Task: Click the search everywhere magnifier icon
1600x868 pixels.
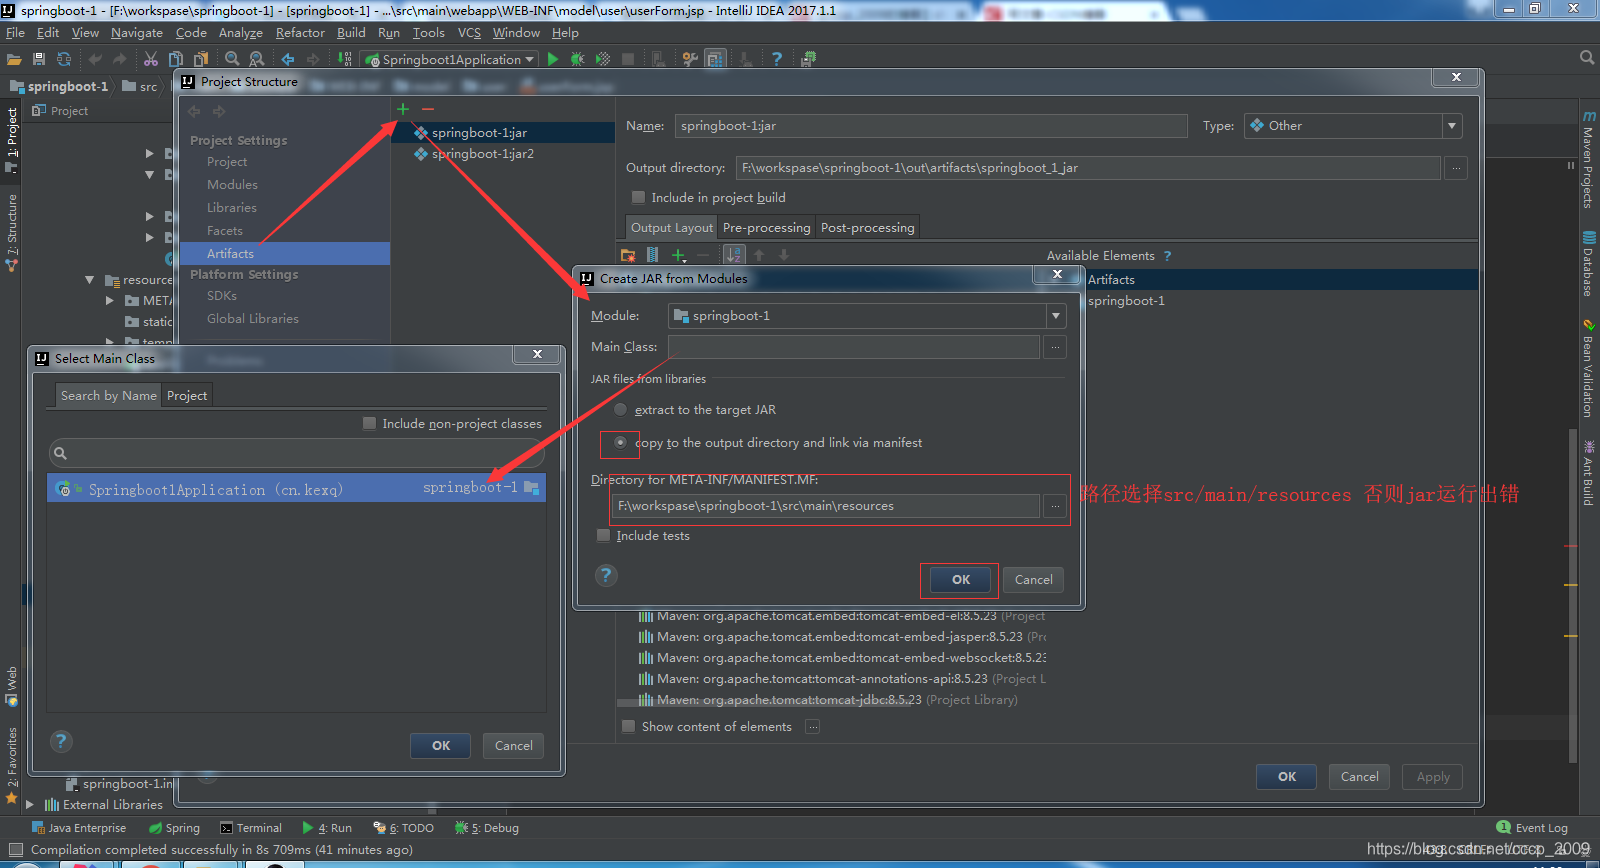Action: [1587, 58]
